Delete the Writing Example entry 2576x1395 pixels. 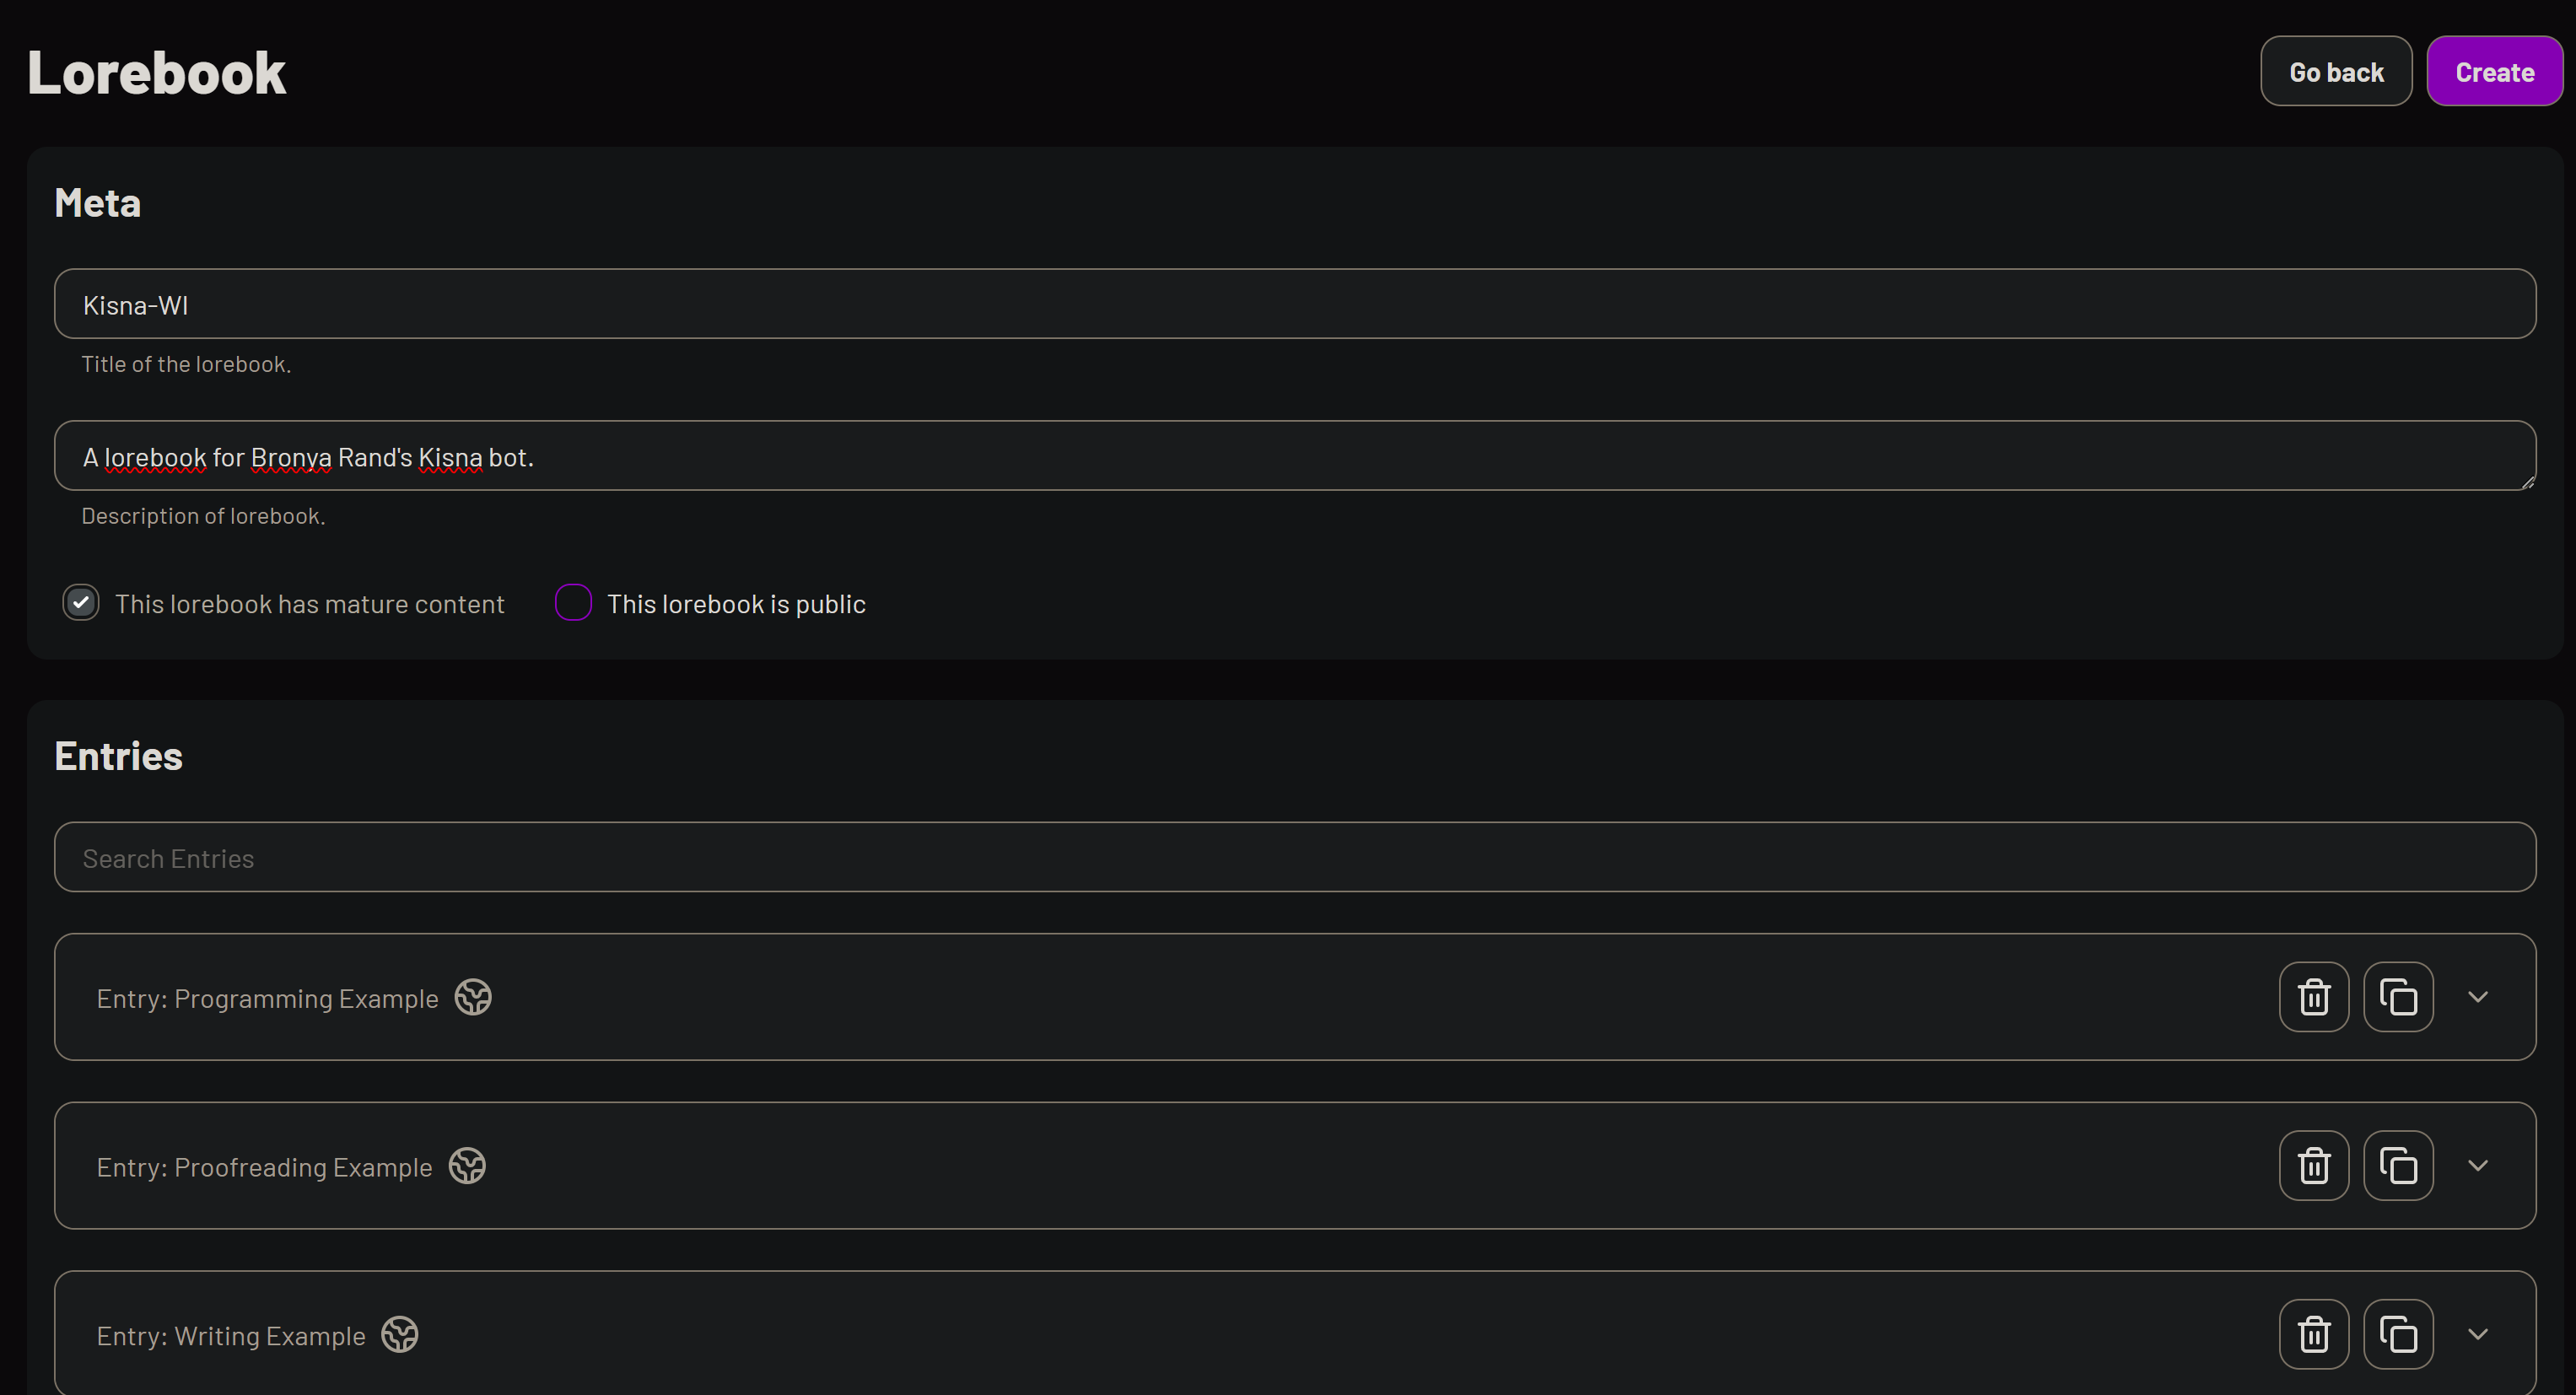pyautogui.click(x=2314, y=1334)
